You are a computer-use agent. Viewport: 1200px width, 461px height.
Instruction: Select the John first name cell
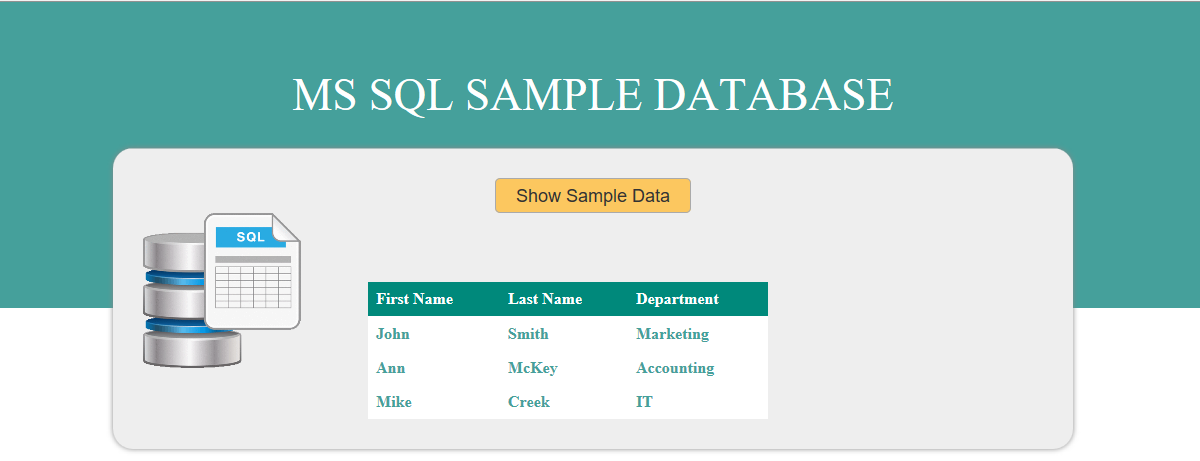393,334
